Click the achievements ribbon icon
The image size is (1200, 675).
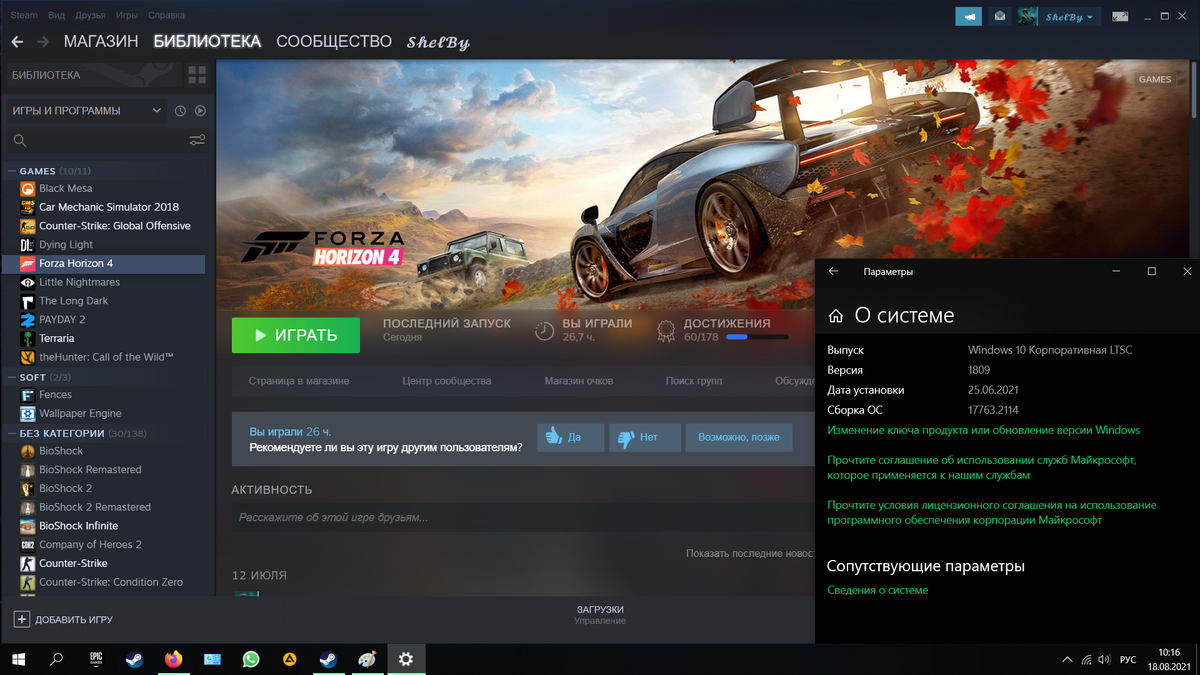point(666,330)
